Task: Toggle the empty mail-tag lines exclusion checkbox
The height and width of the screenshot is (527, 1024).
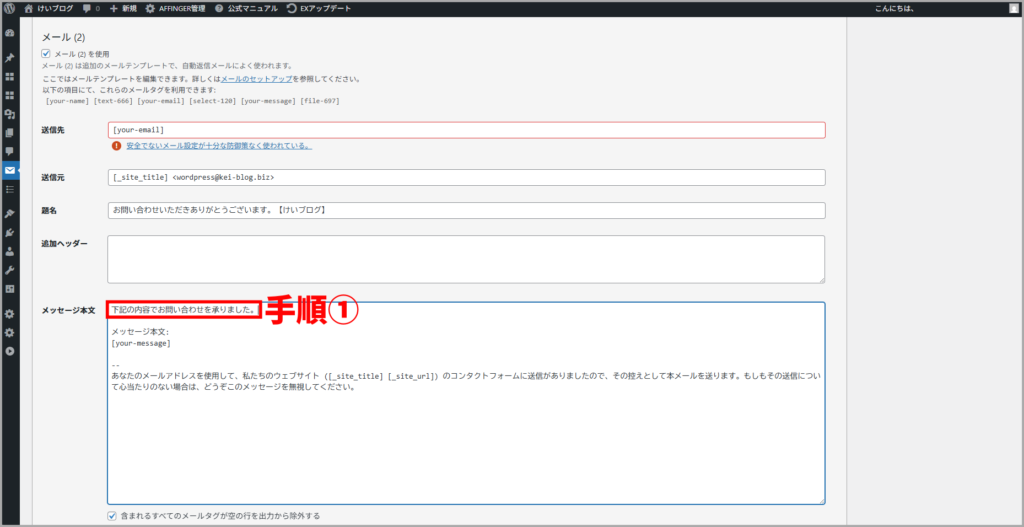Action: point(112,516)
